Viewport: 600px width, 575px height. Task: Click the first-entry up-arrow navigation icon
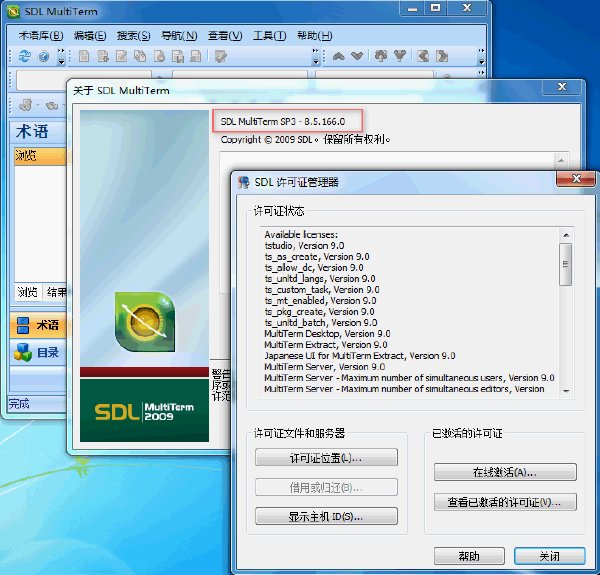[381, 56]
